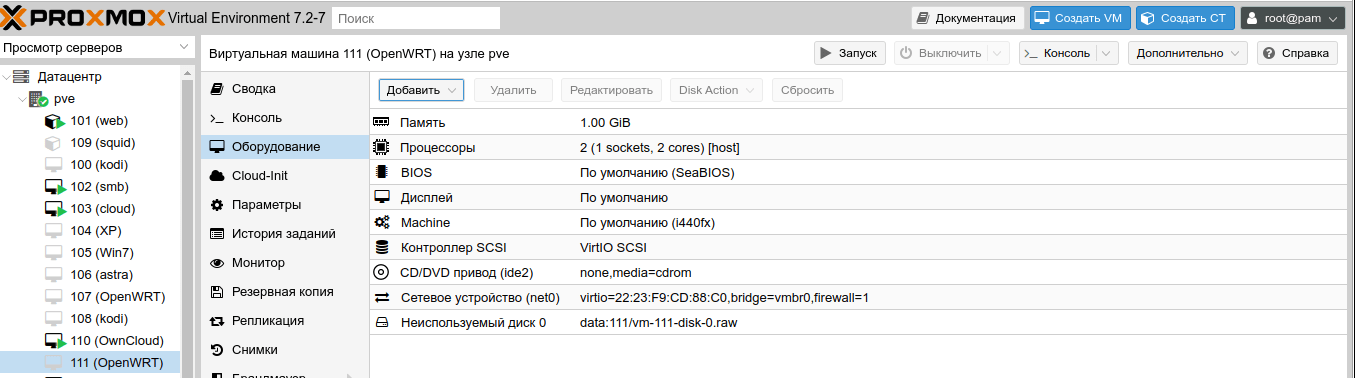Image resolution: width=1355 pixels, height=378 pixels.
Task: Expand the Дополнительно menu
Action: point(1188,53)
